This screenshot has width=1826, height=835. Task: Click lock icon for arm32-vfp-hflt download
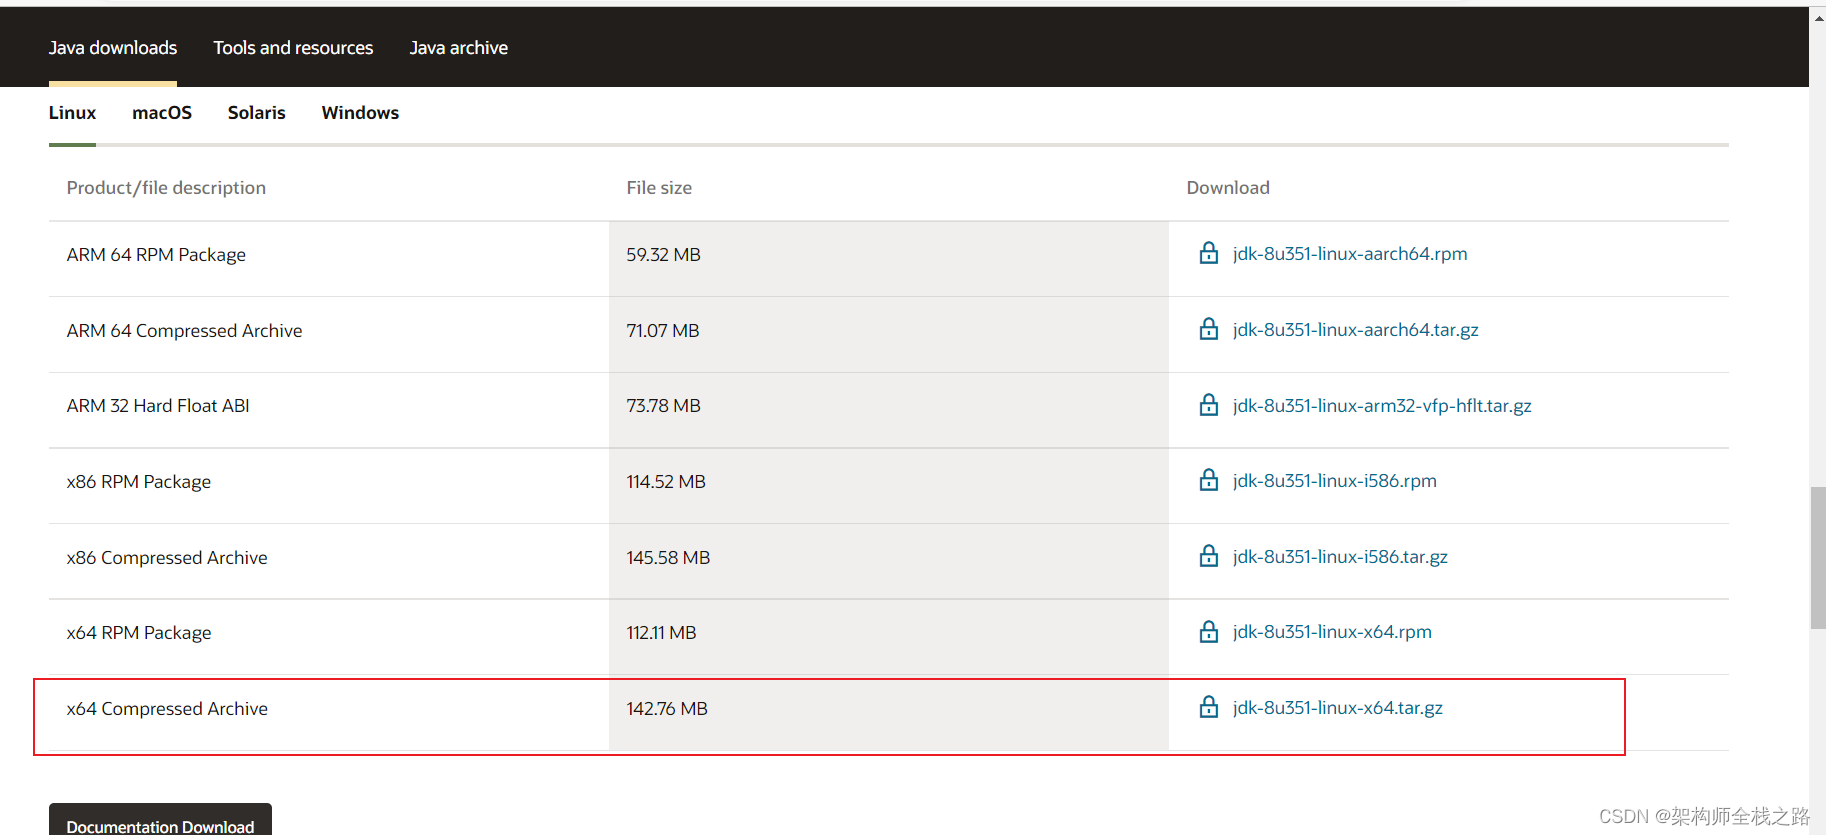click(x=1208, y=405)
